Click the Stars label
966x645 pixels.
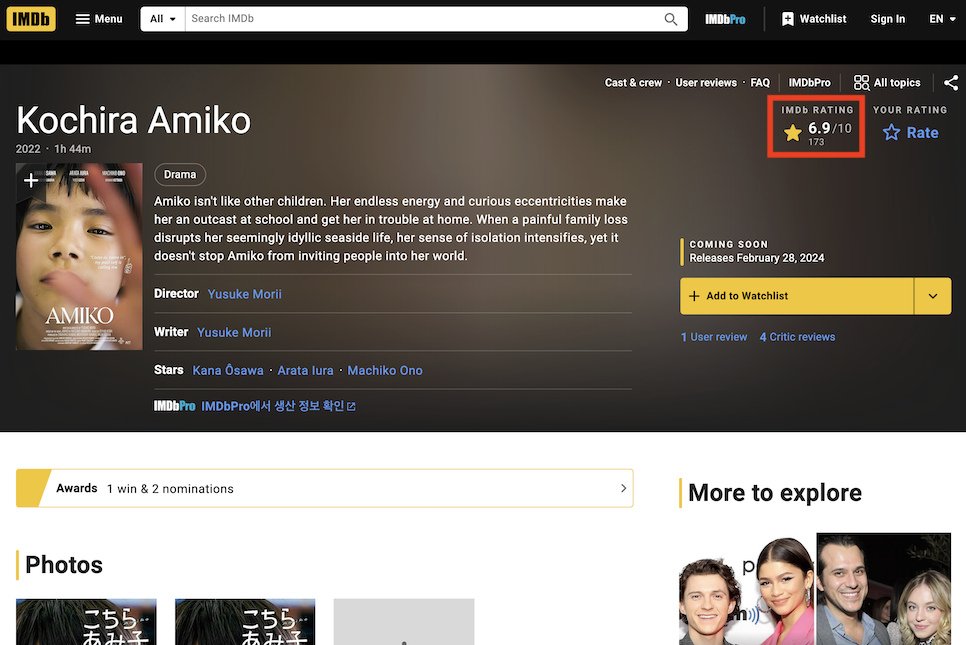(x=169, y=370)
